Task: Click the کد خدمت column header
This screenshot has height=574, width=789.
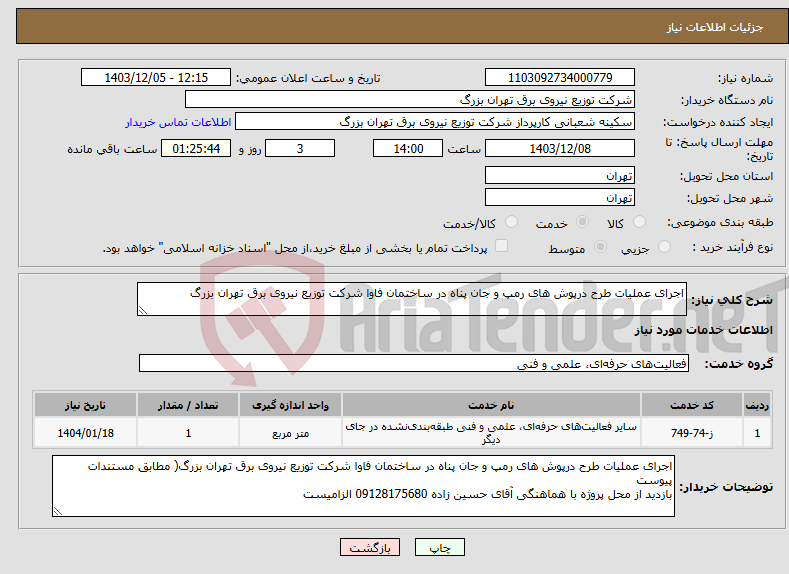Action: pos(692,405)
